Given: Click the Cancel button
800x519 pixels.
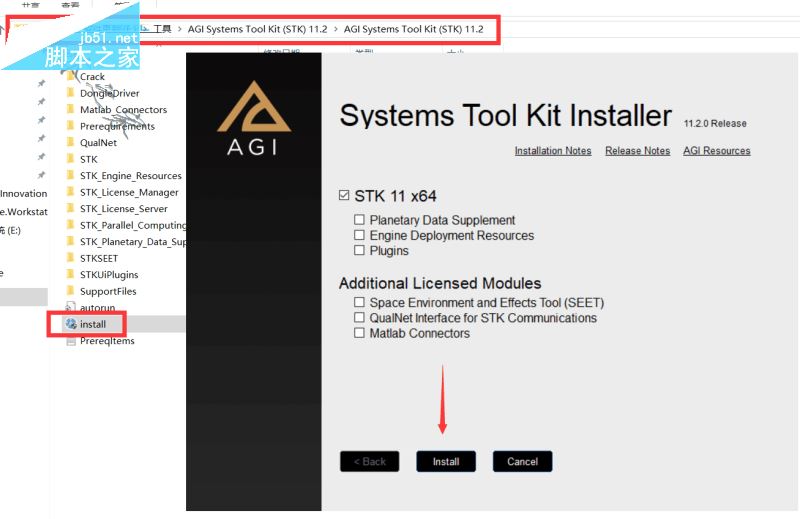Looking at the screenshot, I should tap(522, 461).
